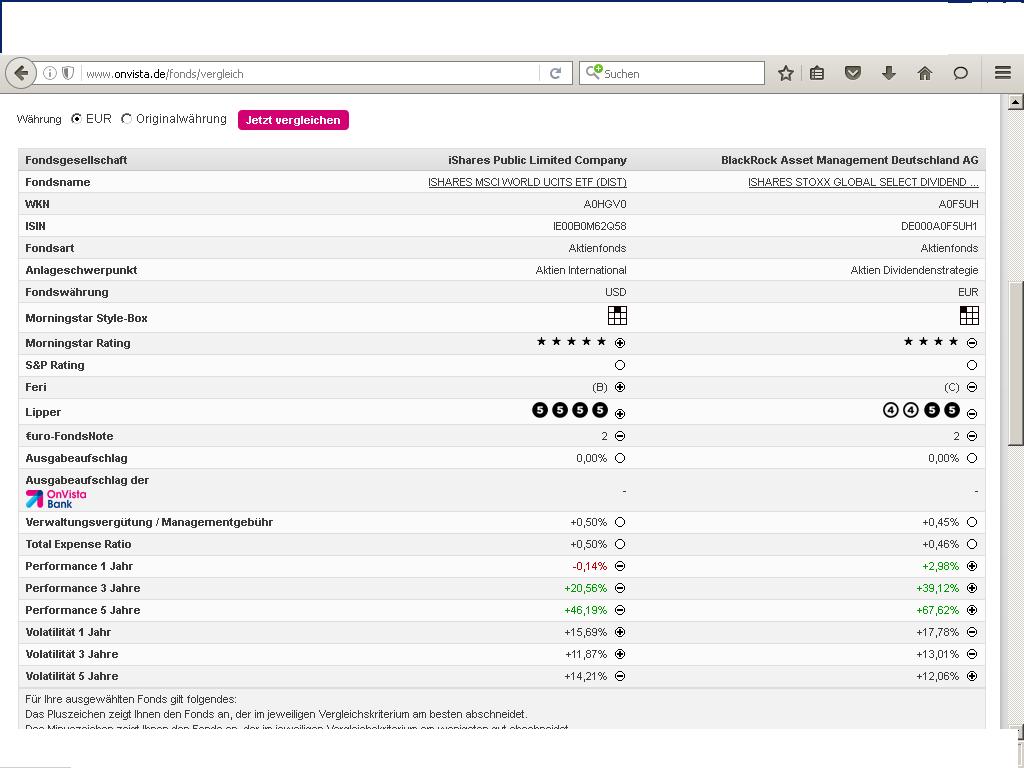This screenshot has height=768, width=1024.
Task: Show site information for onvista.de
Action: coord(50,73)
